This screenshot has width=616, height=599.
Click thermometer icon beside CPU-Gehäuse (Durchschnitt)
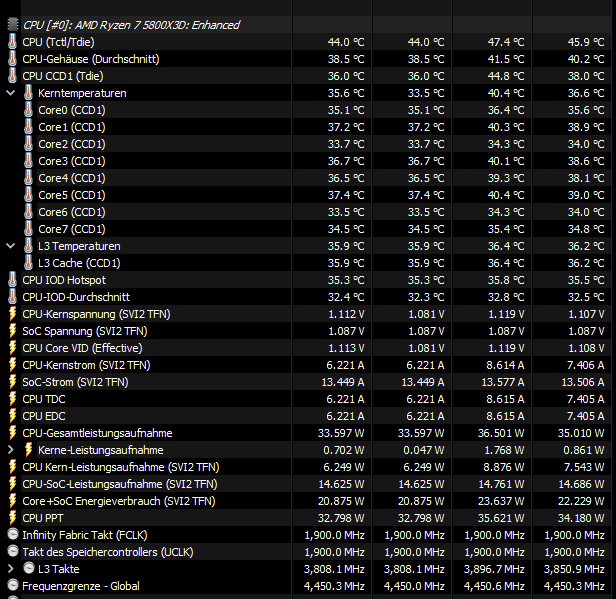(13, 59)
